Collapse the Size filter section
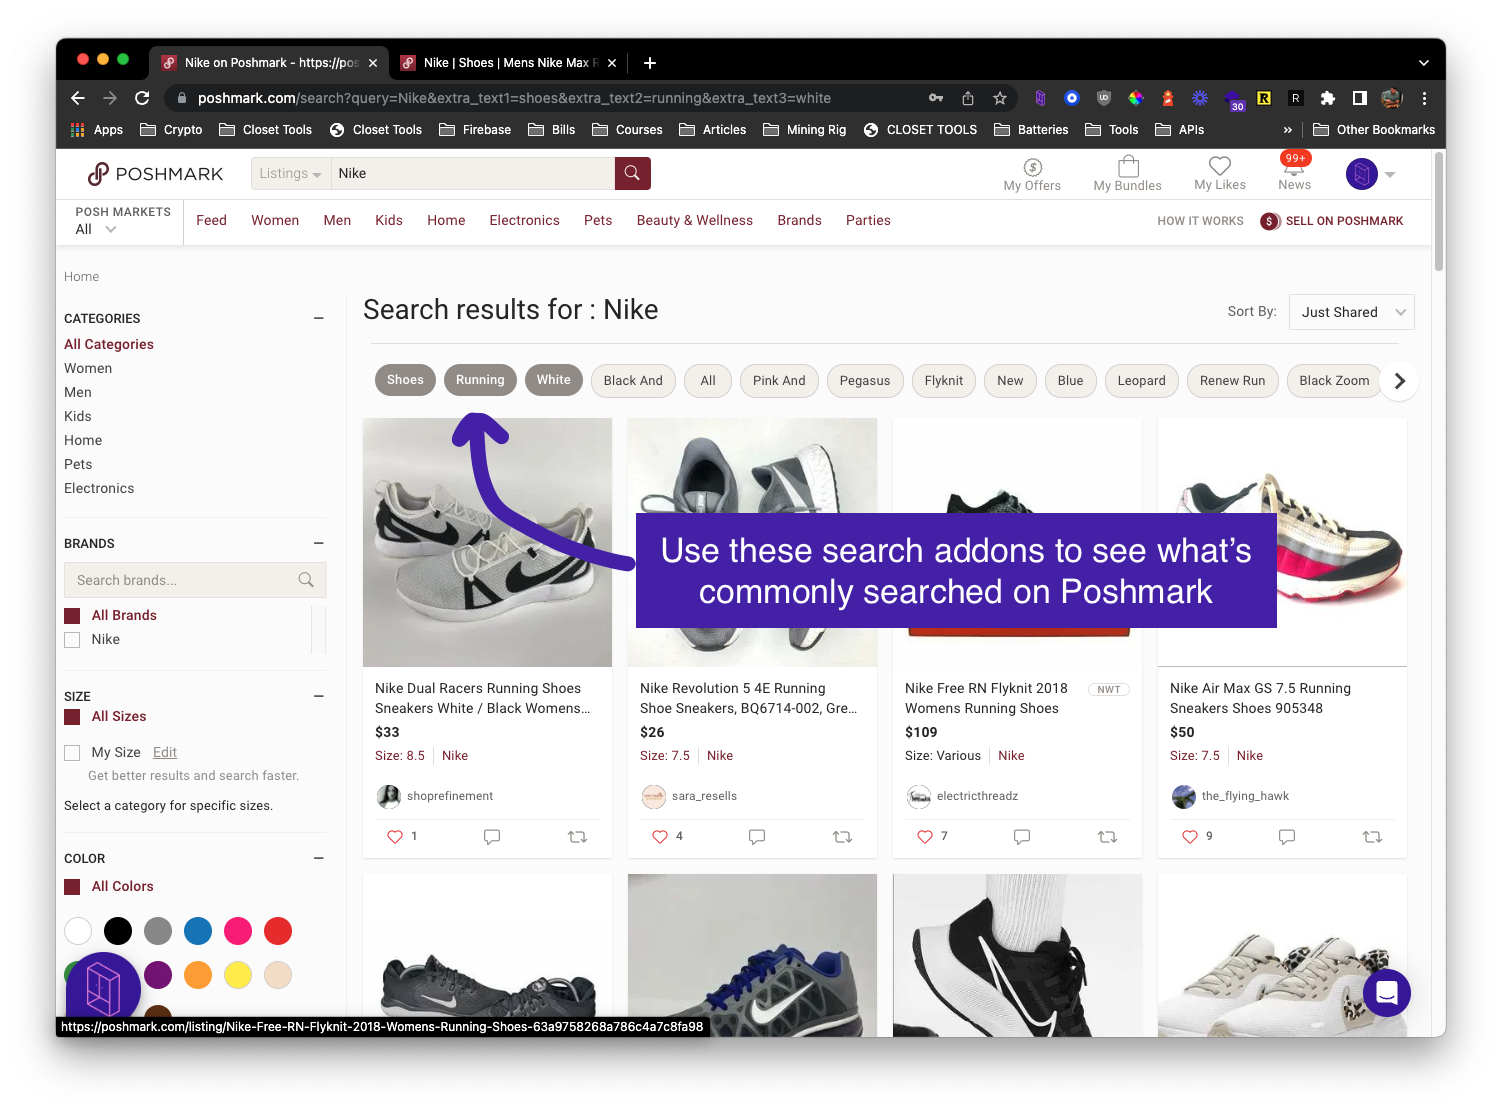 [x=319, y=697]
